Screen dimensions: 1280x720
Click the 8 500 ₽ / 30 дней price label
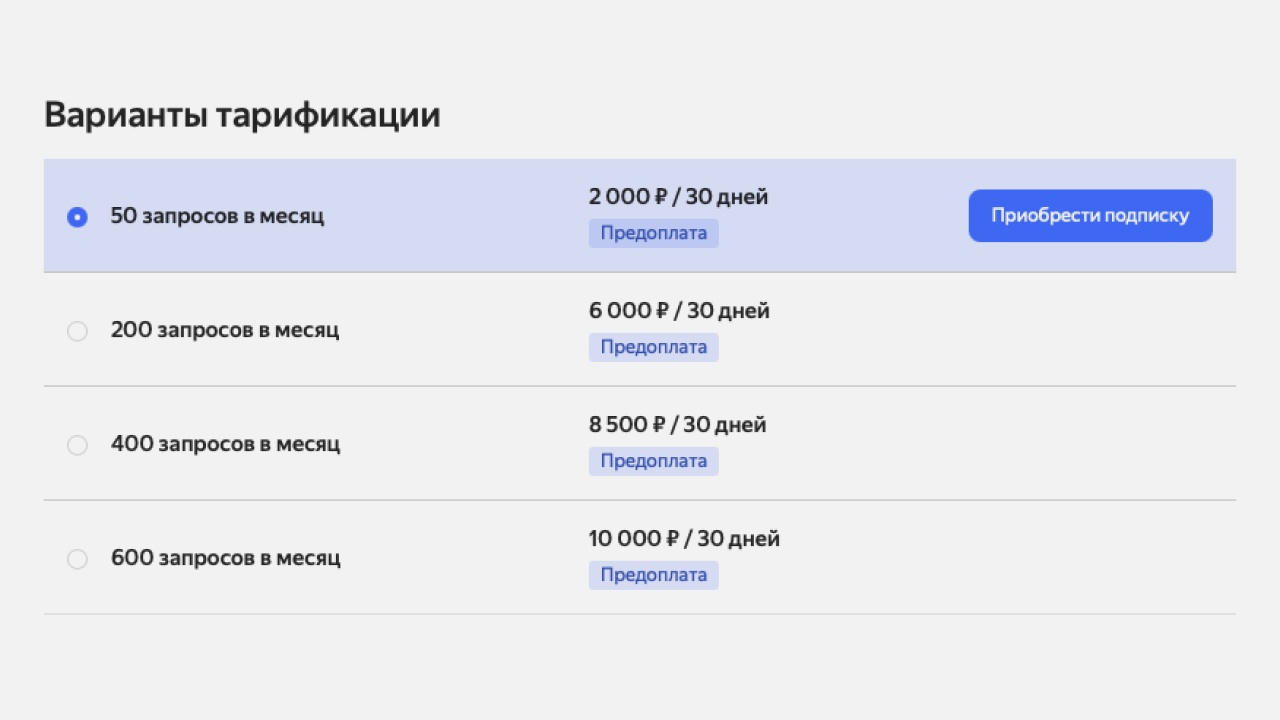click(x=677, y=425)
